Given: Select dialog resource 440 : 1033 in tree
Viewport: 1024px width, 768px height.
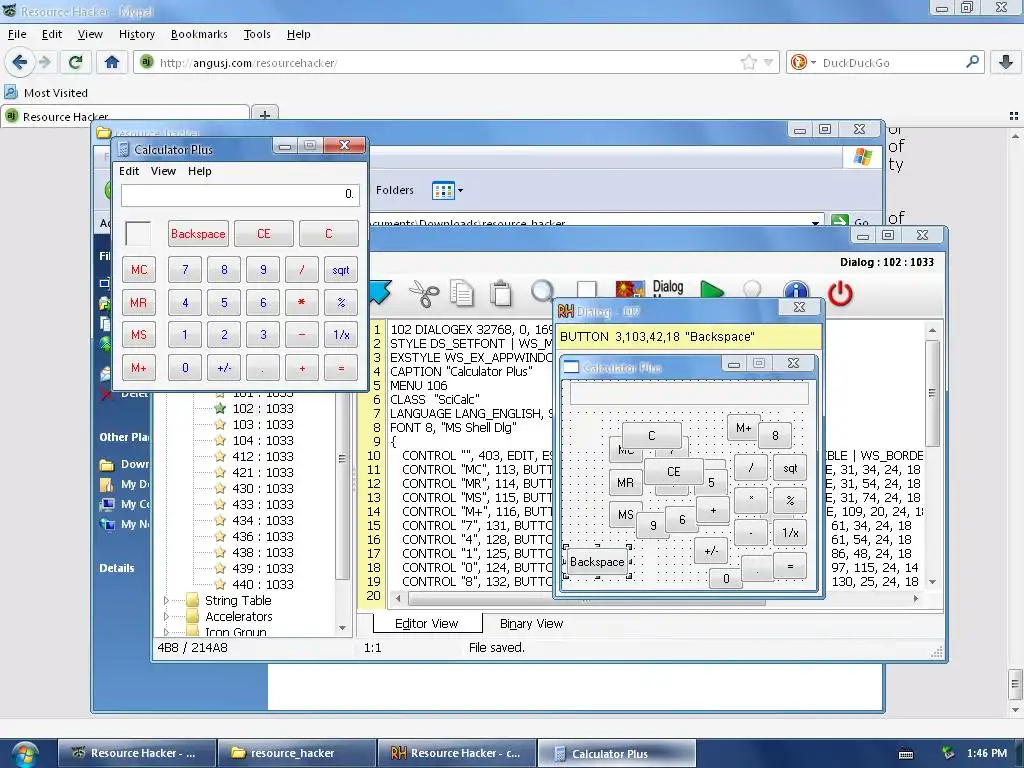Looking at the screenshot, I should tap(263, 584).
